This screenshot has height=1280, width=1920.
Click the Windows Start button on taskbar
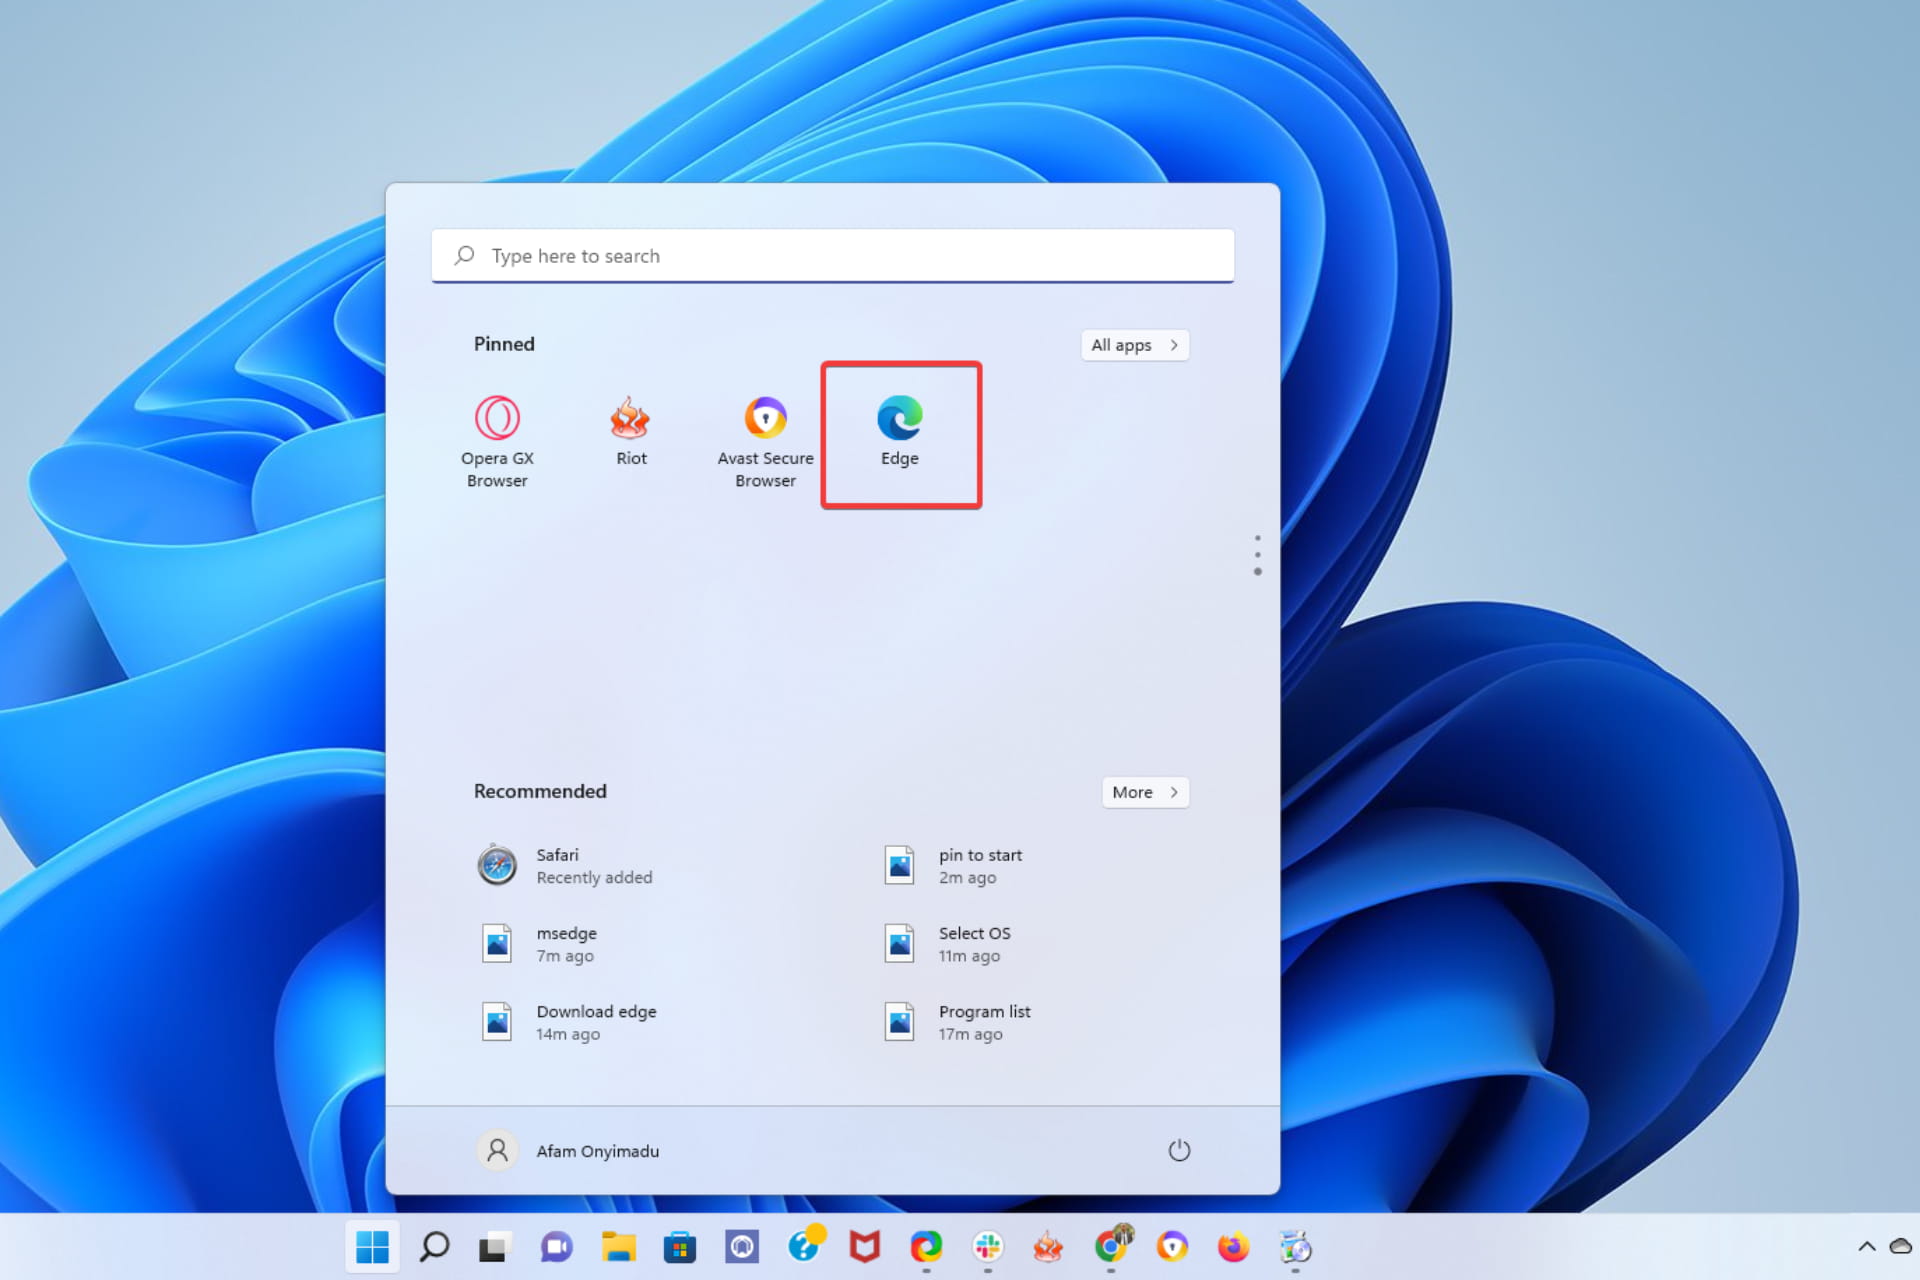[x=372, y=1246]
